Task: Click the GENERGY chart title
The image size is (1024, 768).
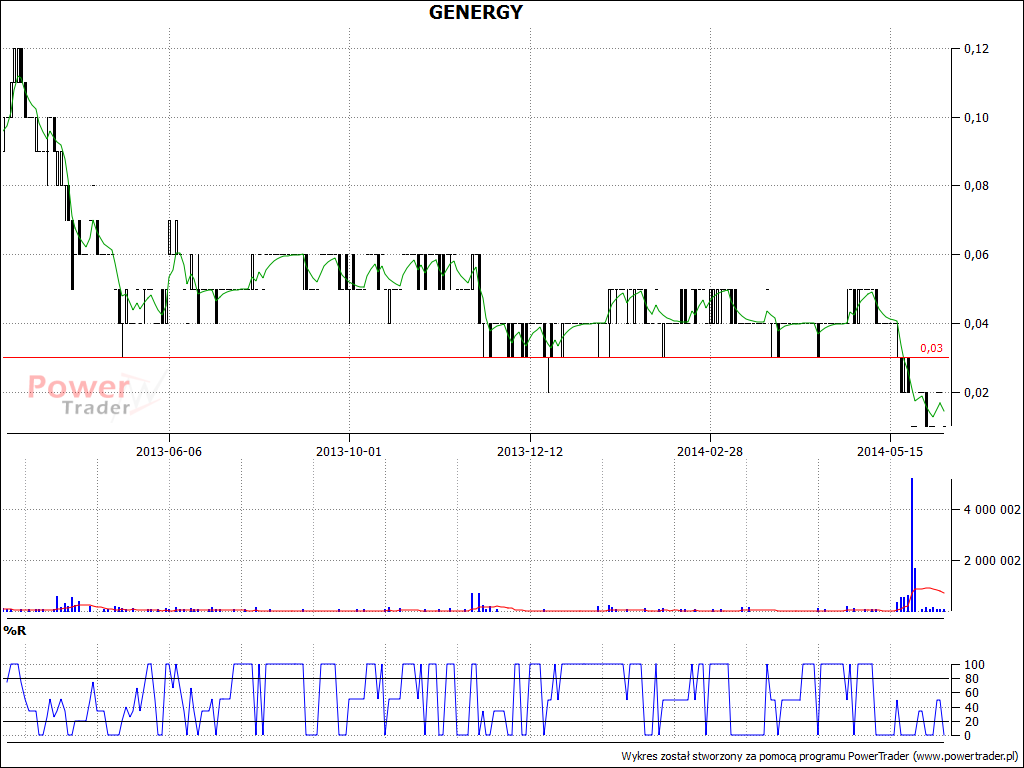Action: coord(475,12)
